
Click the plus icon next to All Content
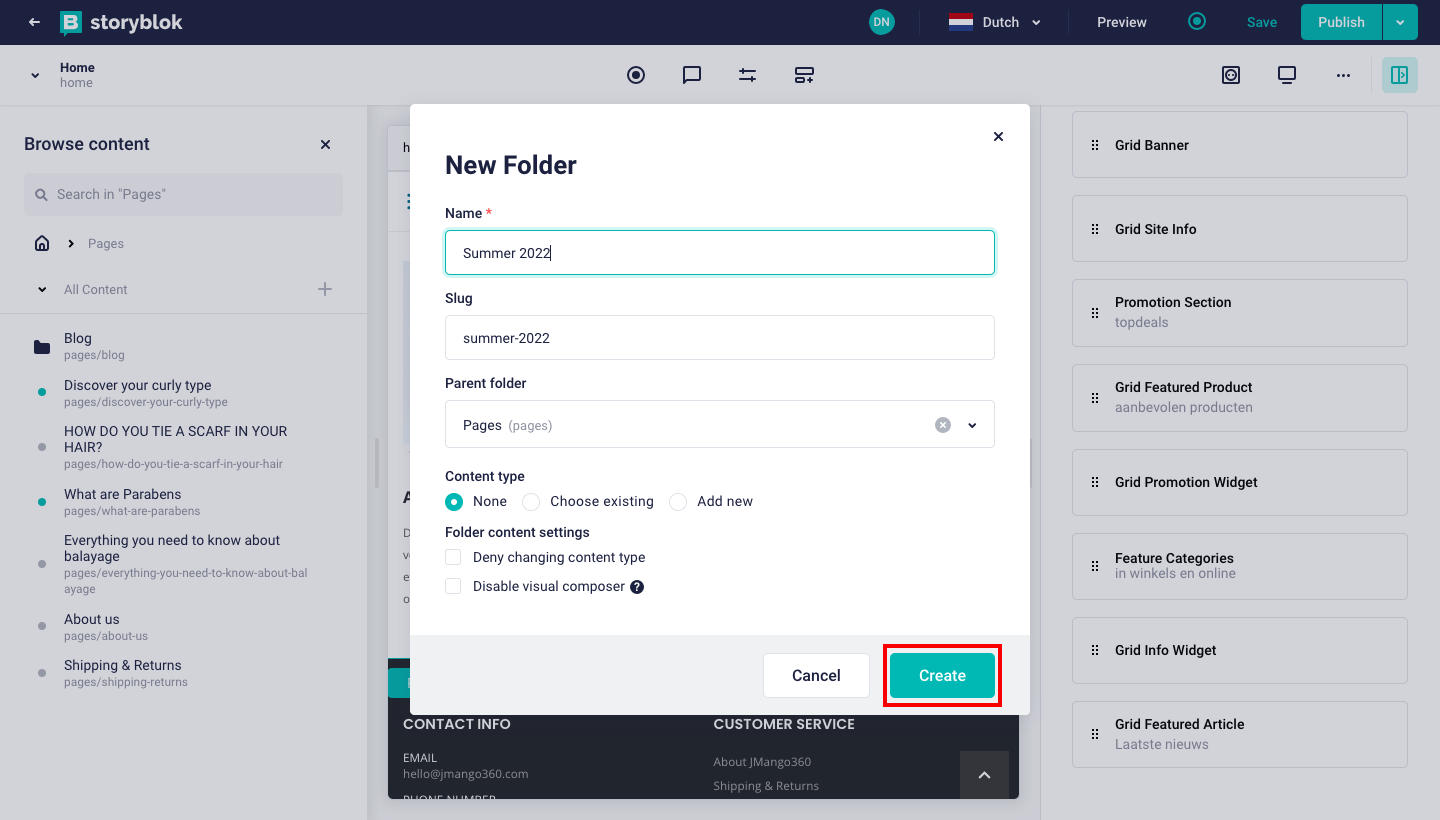325,289
